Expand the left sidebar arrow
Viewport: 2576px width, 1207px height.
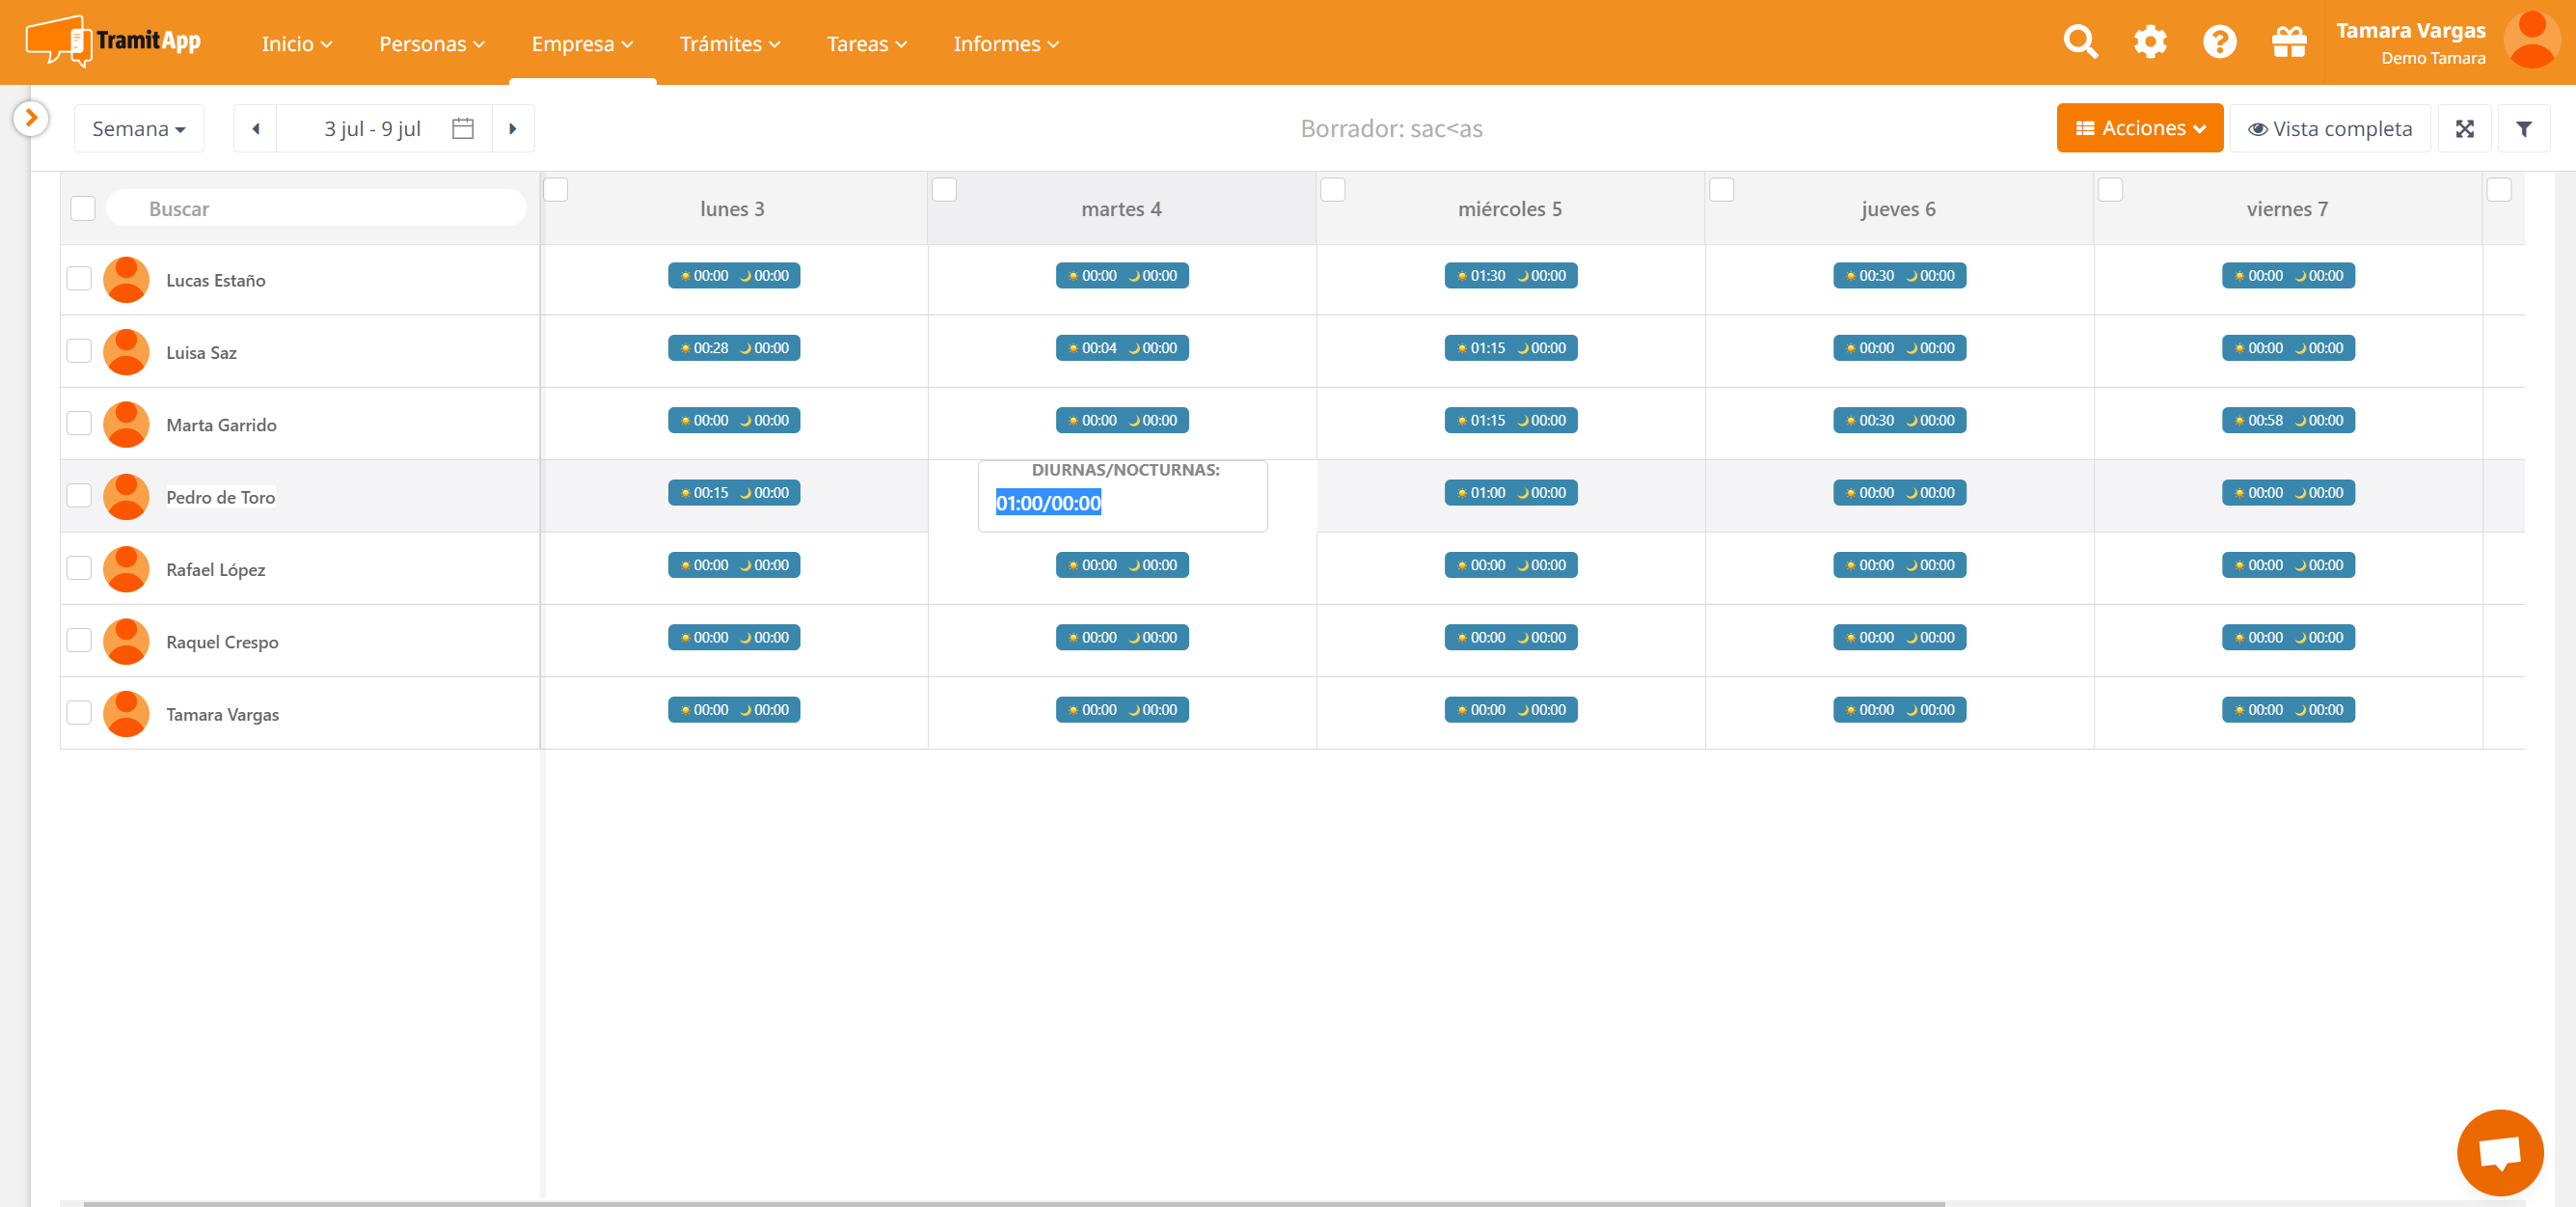(31, 118)
